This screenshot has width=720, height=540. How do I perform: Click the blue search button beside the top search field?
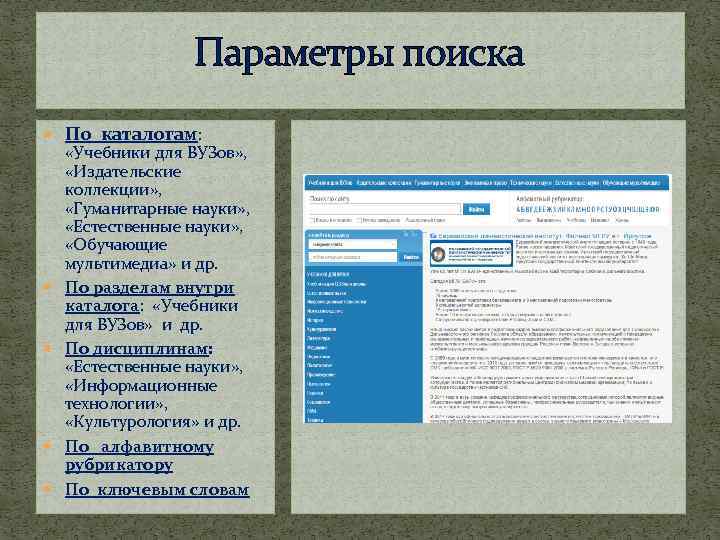point(476,209)
